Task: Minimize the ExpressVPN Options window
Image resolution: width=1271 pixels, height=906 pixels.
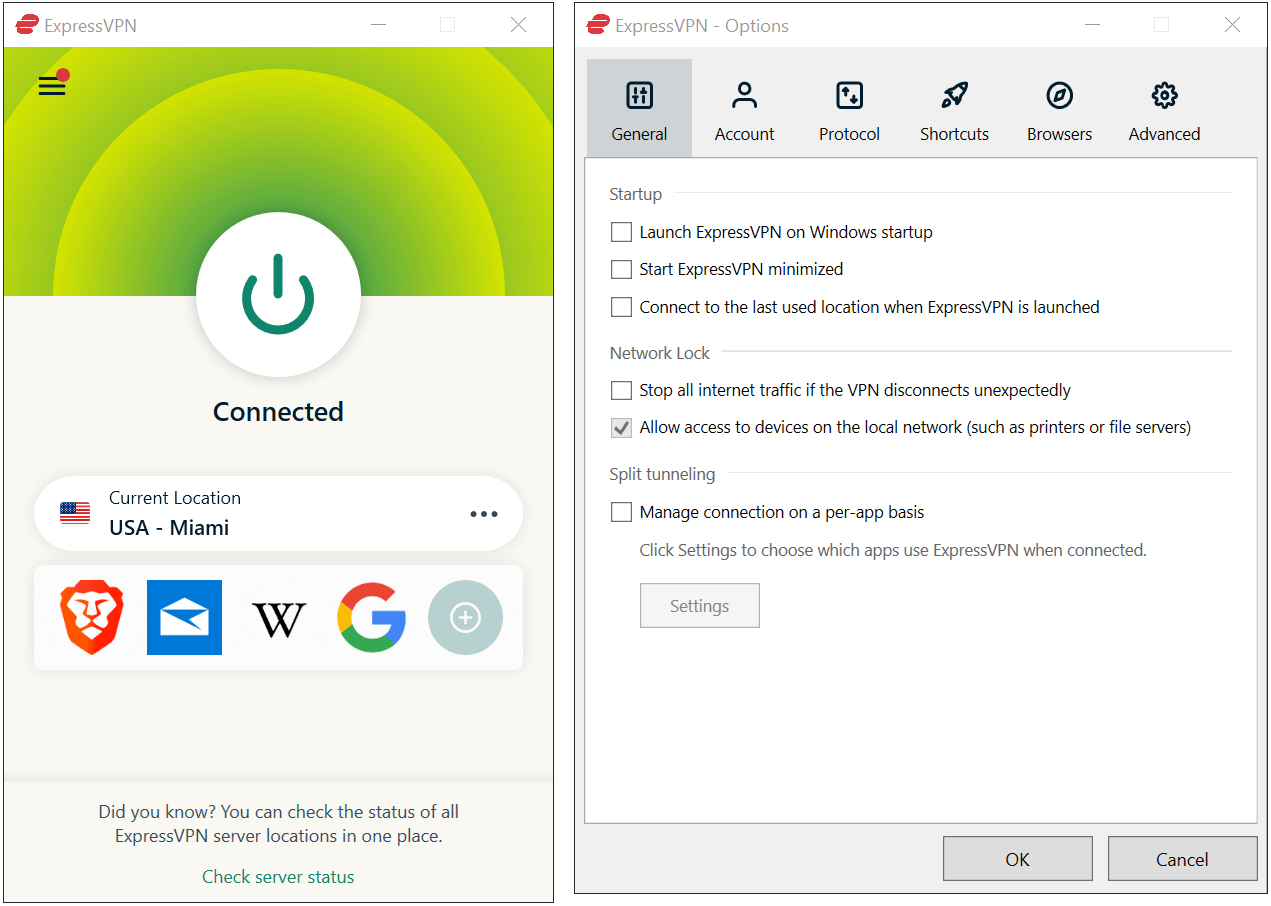Action: (1091, 25)
